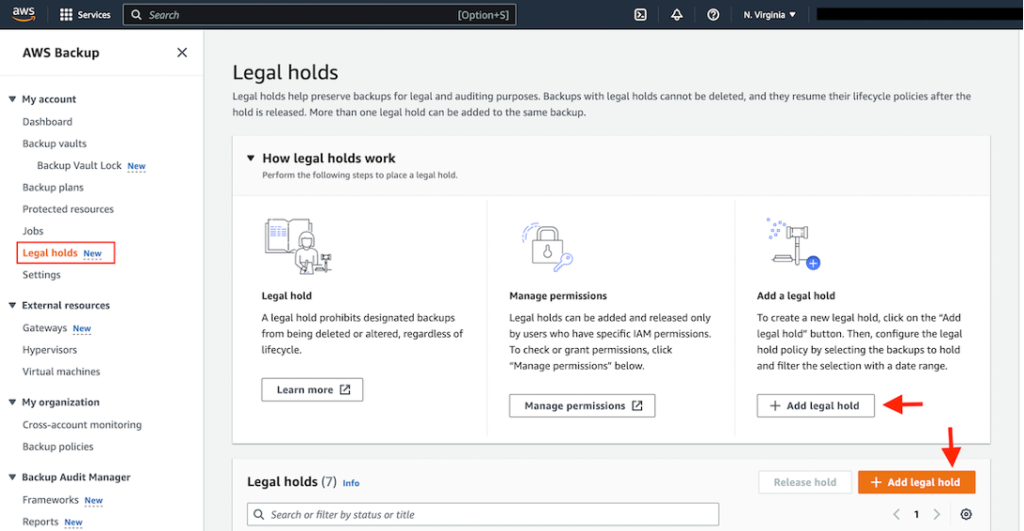The height and width of the screenshot is (531, 1024).
Task: Focus the search or filter by status field
Action: coord(483,514)
